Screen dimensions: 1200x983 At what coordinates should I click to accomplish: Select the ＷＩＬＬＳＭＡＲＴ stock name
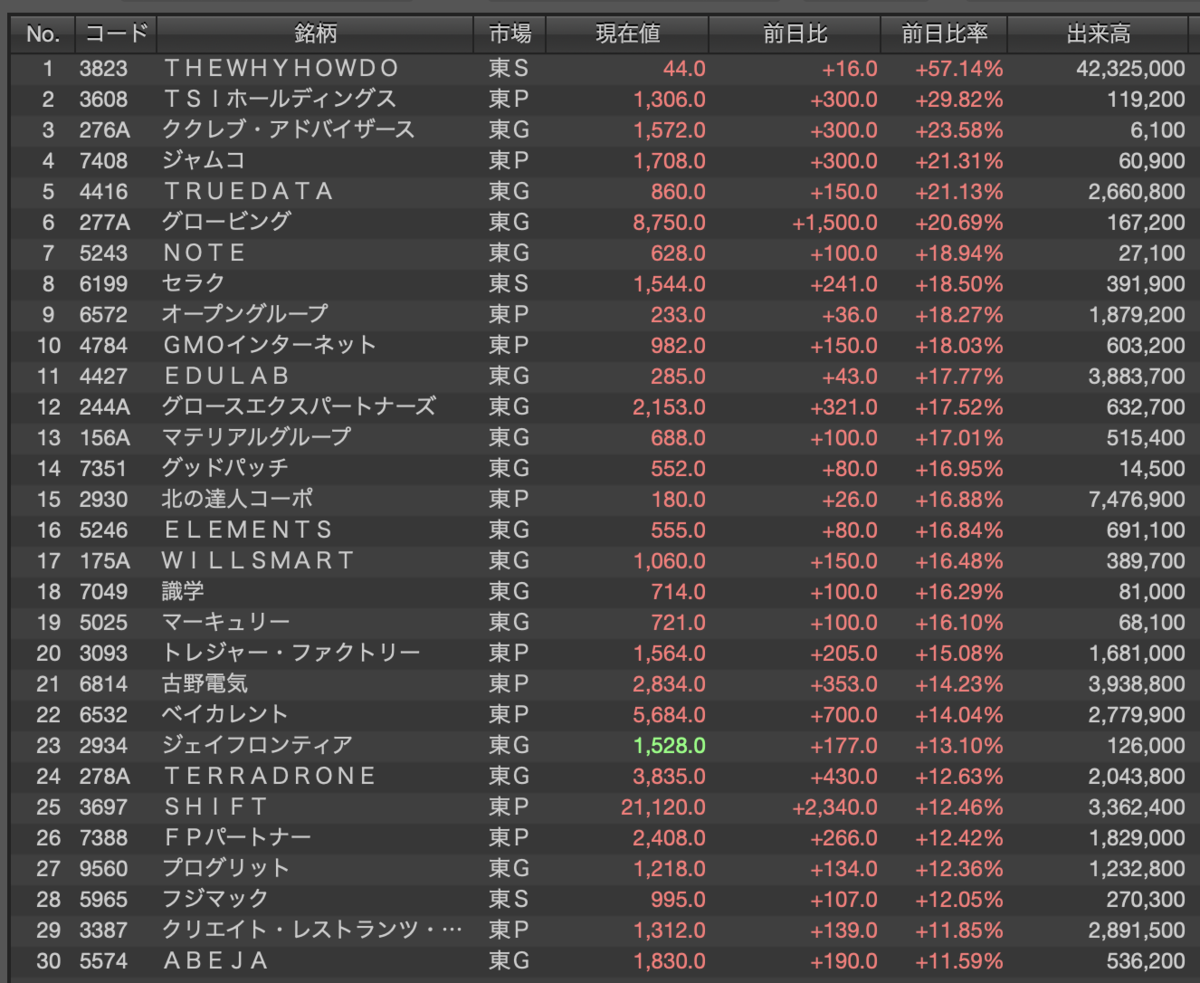258,560
